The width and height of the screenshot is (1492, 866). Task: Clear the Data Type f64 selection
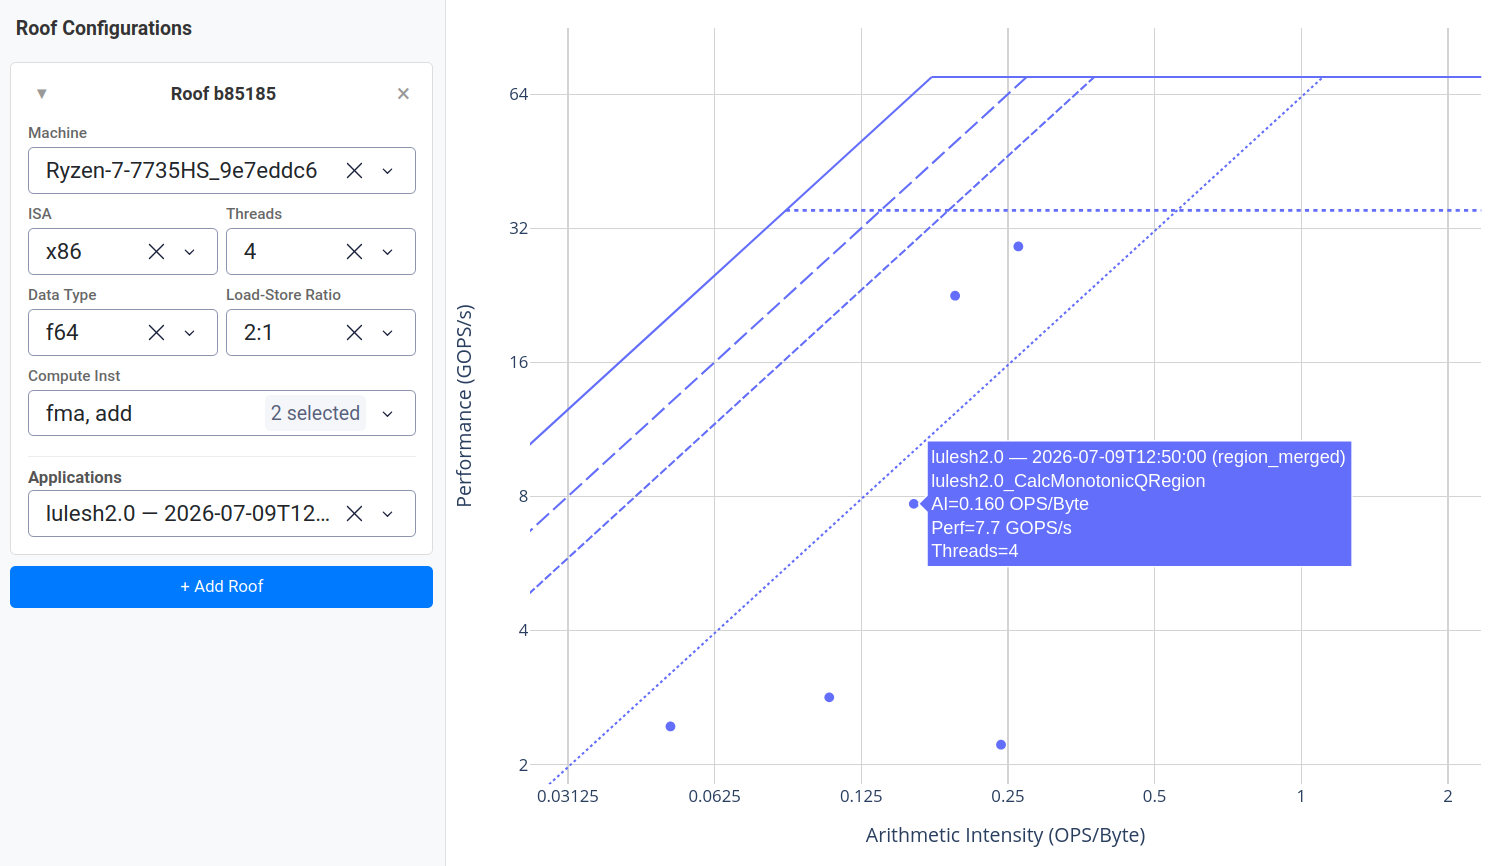pos(156,333)
